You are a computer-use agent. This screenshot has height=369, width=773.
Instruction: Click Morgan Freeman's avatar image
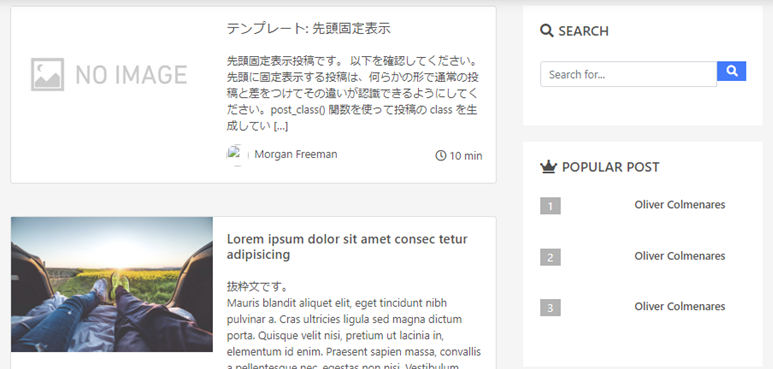click(237, 155)
